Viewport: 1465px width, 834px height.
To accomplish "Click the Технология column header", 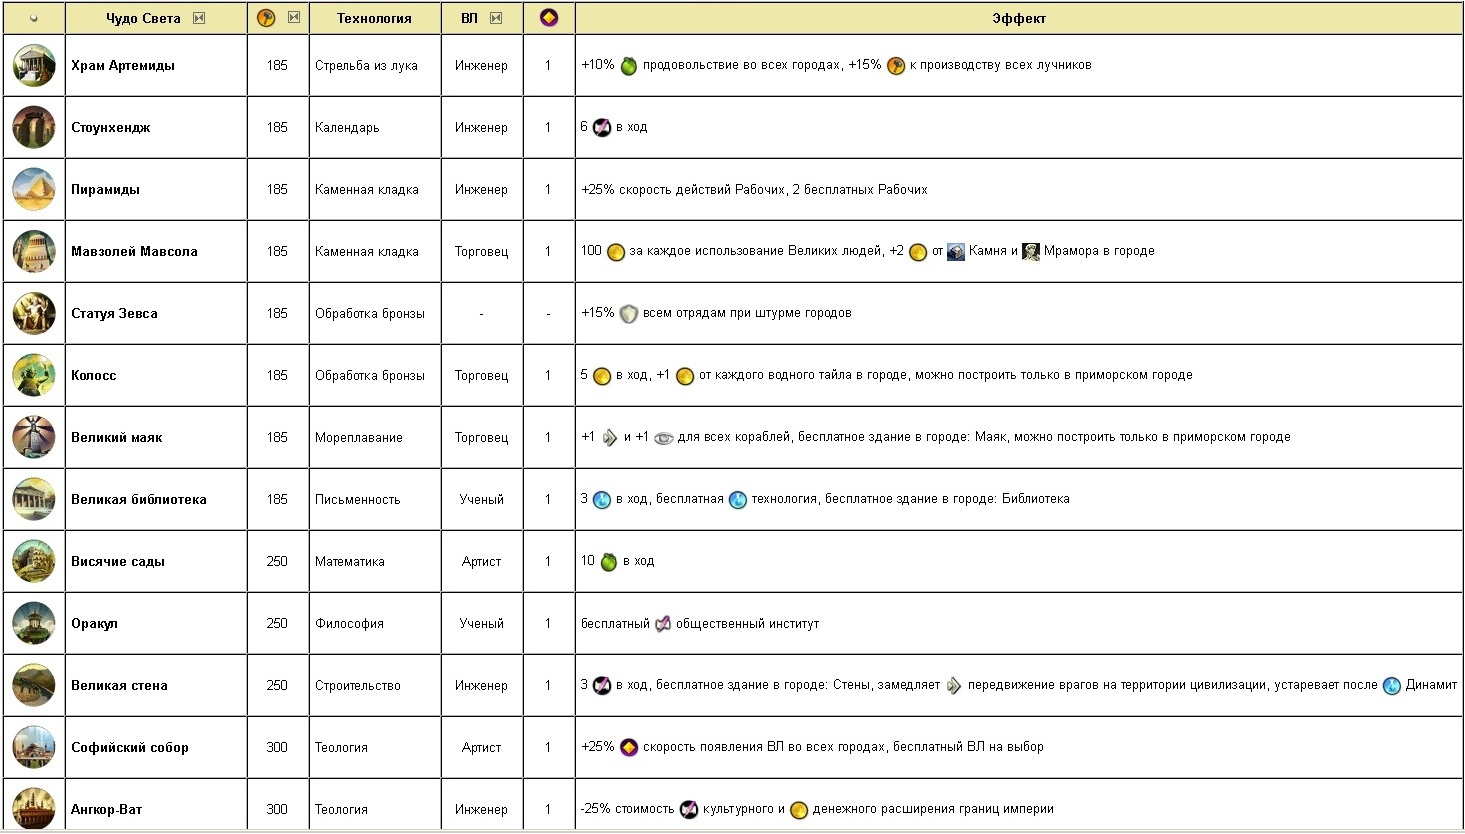I will pos(375,18).
